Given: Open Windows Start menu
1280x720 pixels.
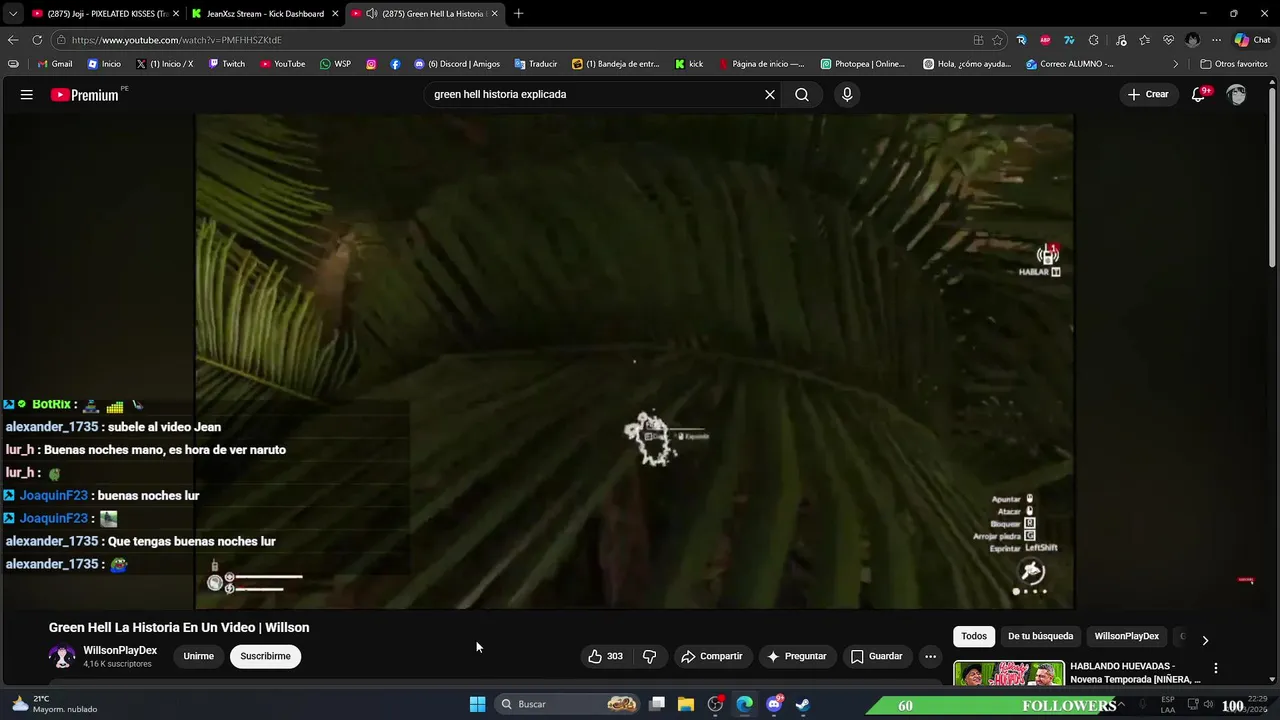Looking at the screenshot, I should click(x=478, y=704).
